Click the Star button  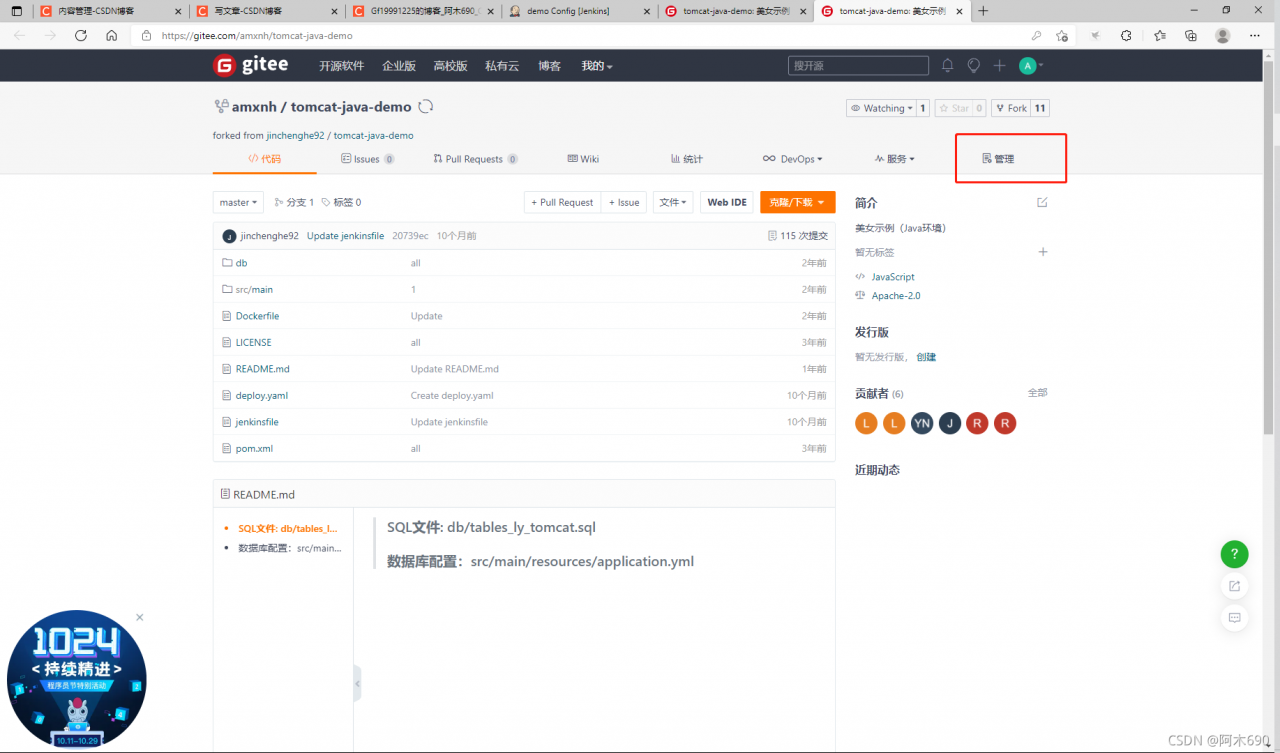pos(954,108)
